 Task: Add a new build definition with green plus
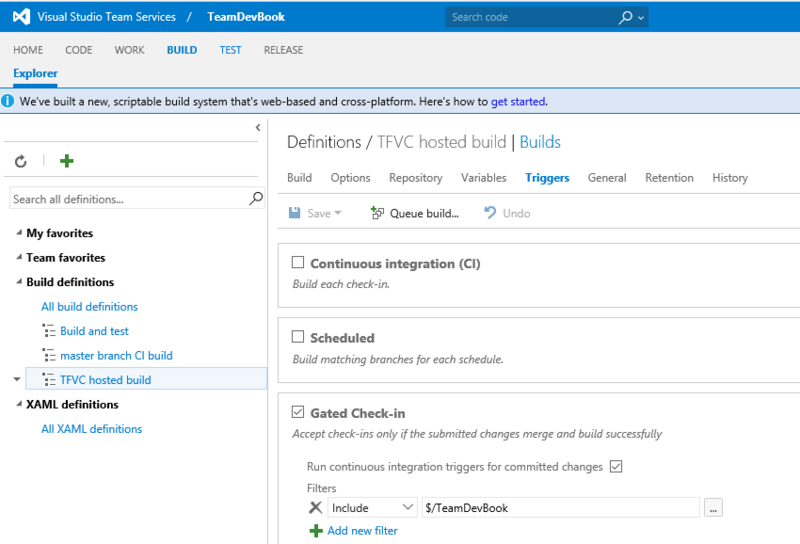tap(66, 161)
